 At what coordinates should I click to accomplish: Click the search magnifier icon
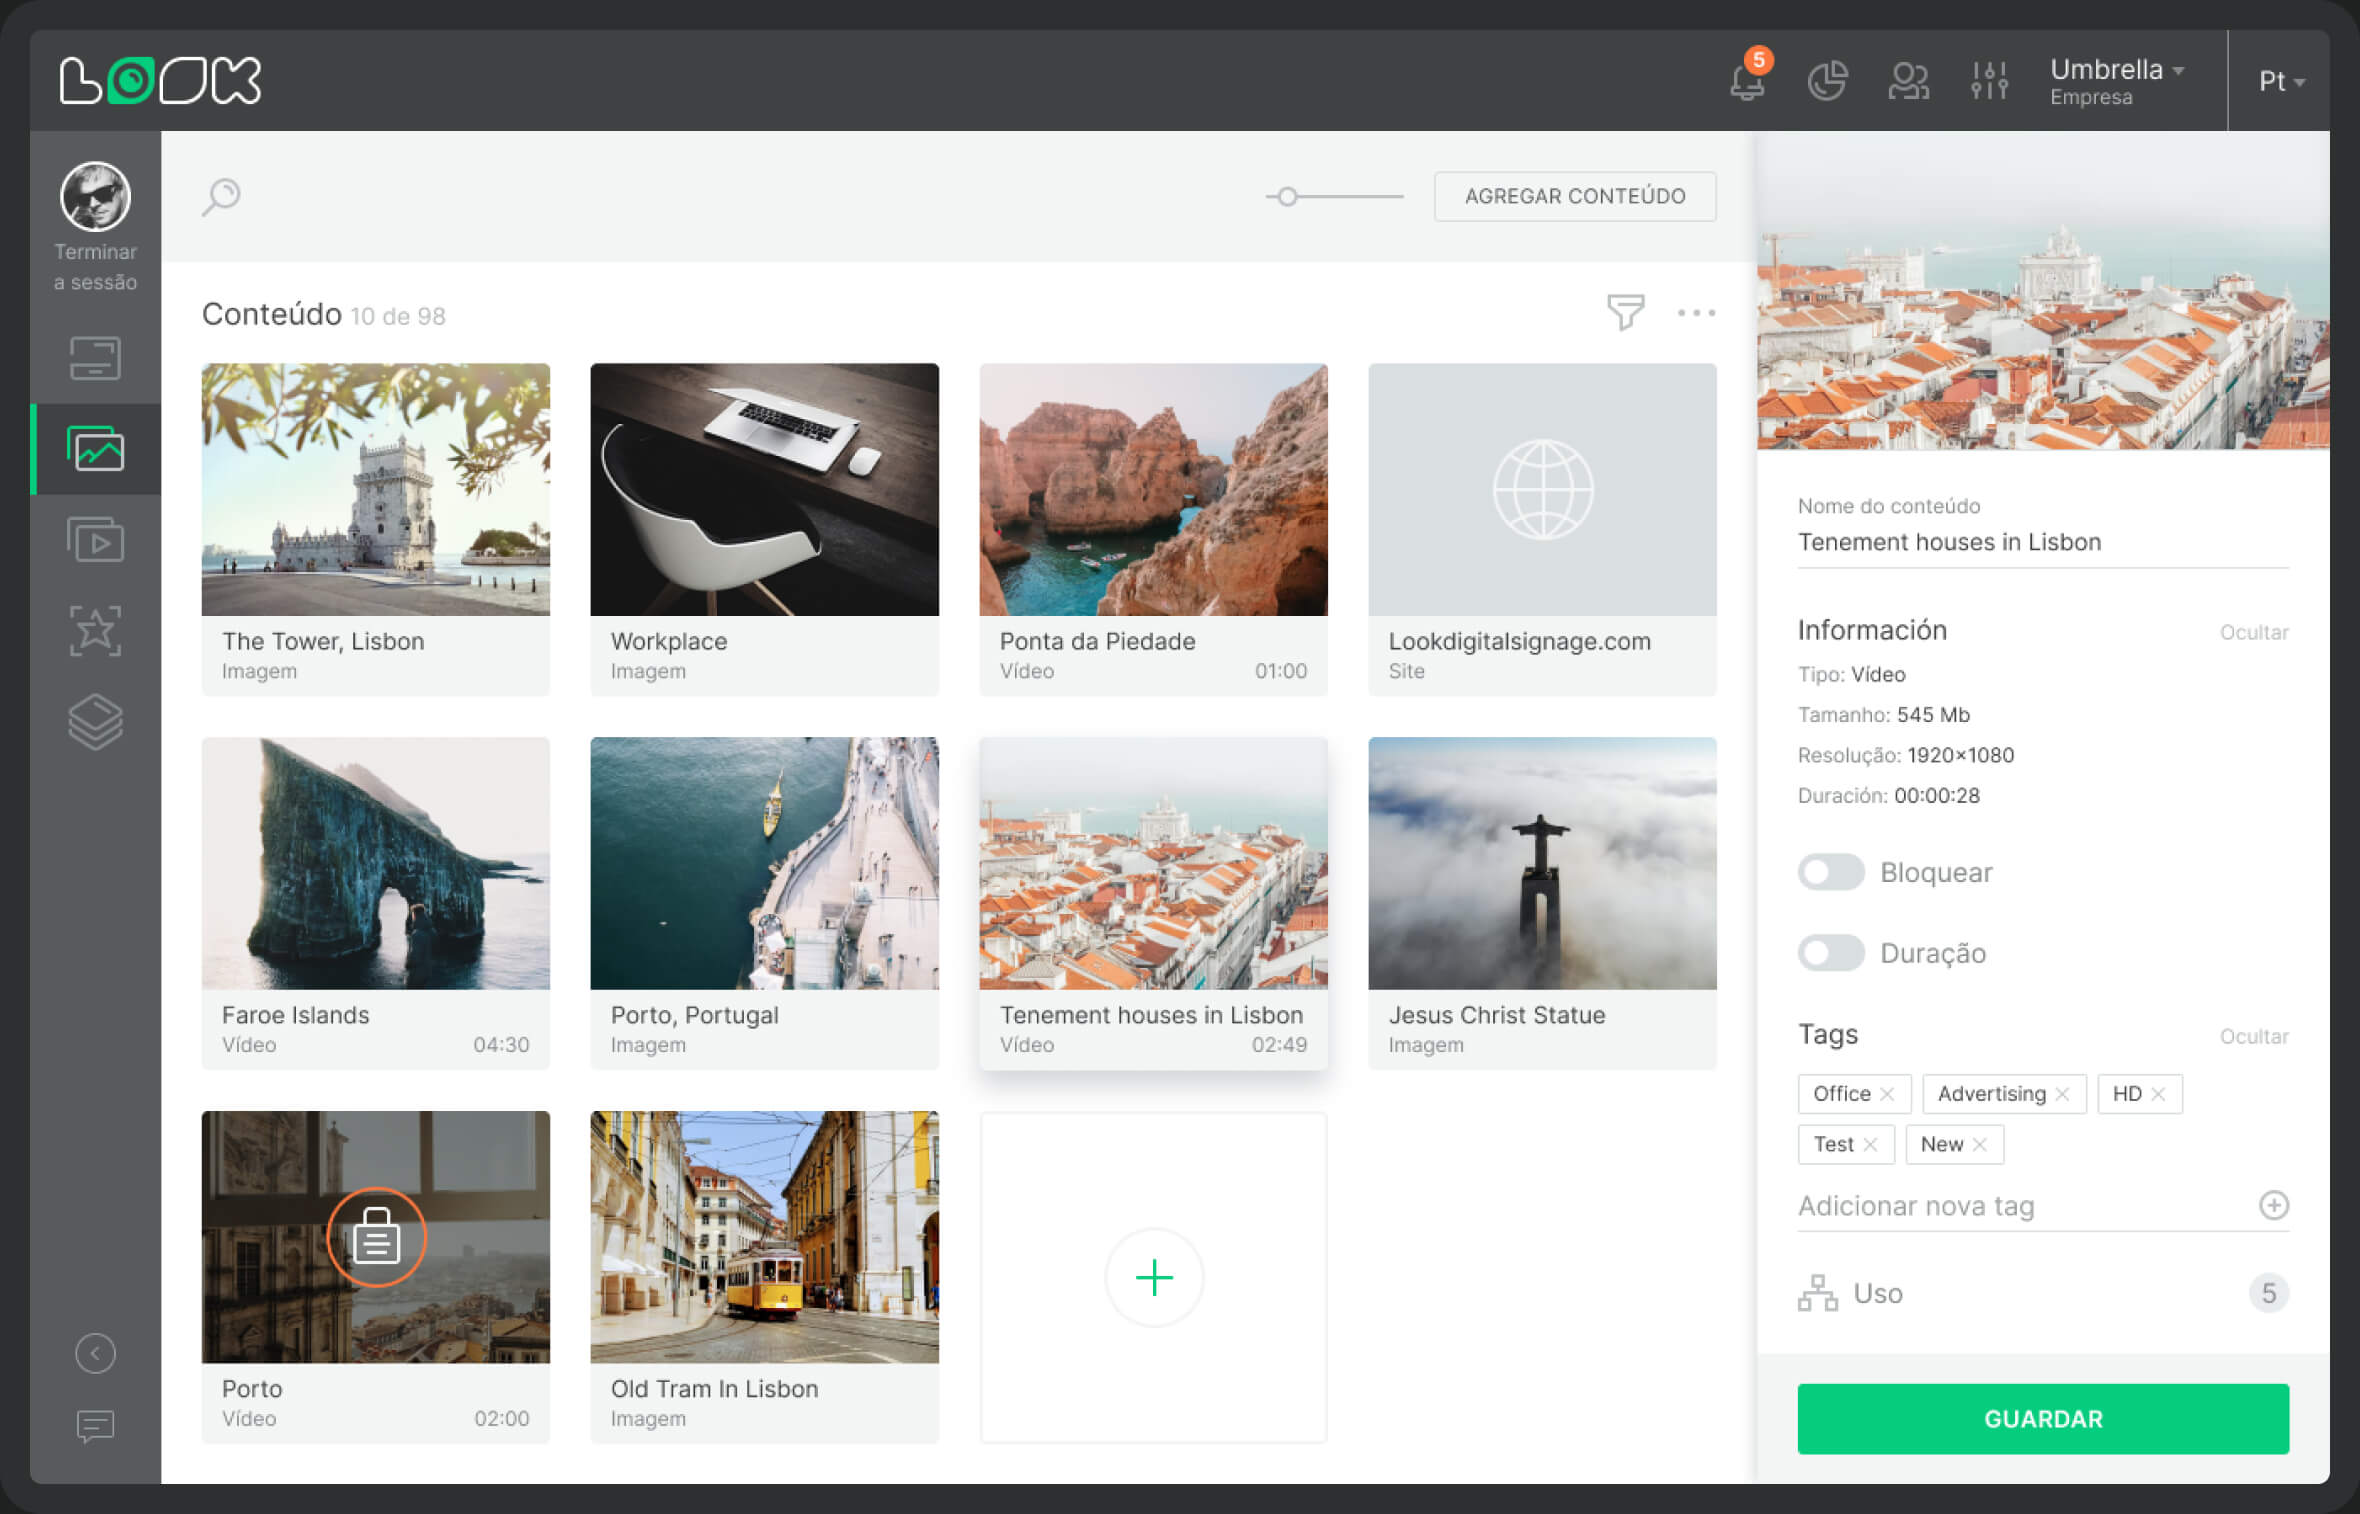coord(222,194)
